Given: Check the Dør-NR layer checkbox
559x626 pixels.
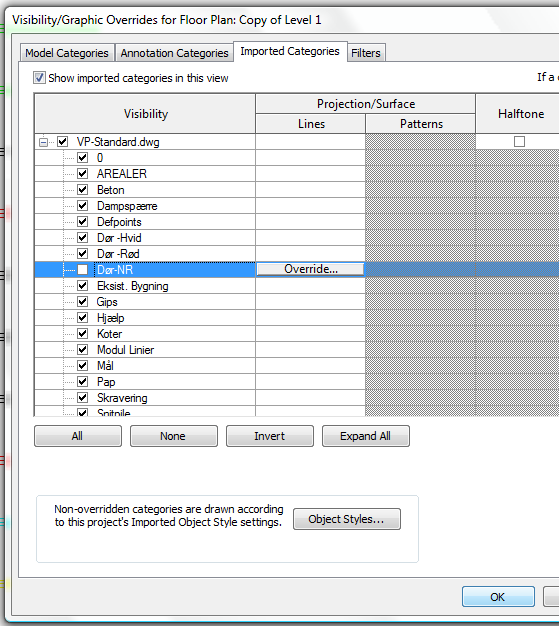Looking at the screenshot, I should [83, 269].
